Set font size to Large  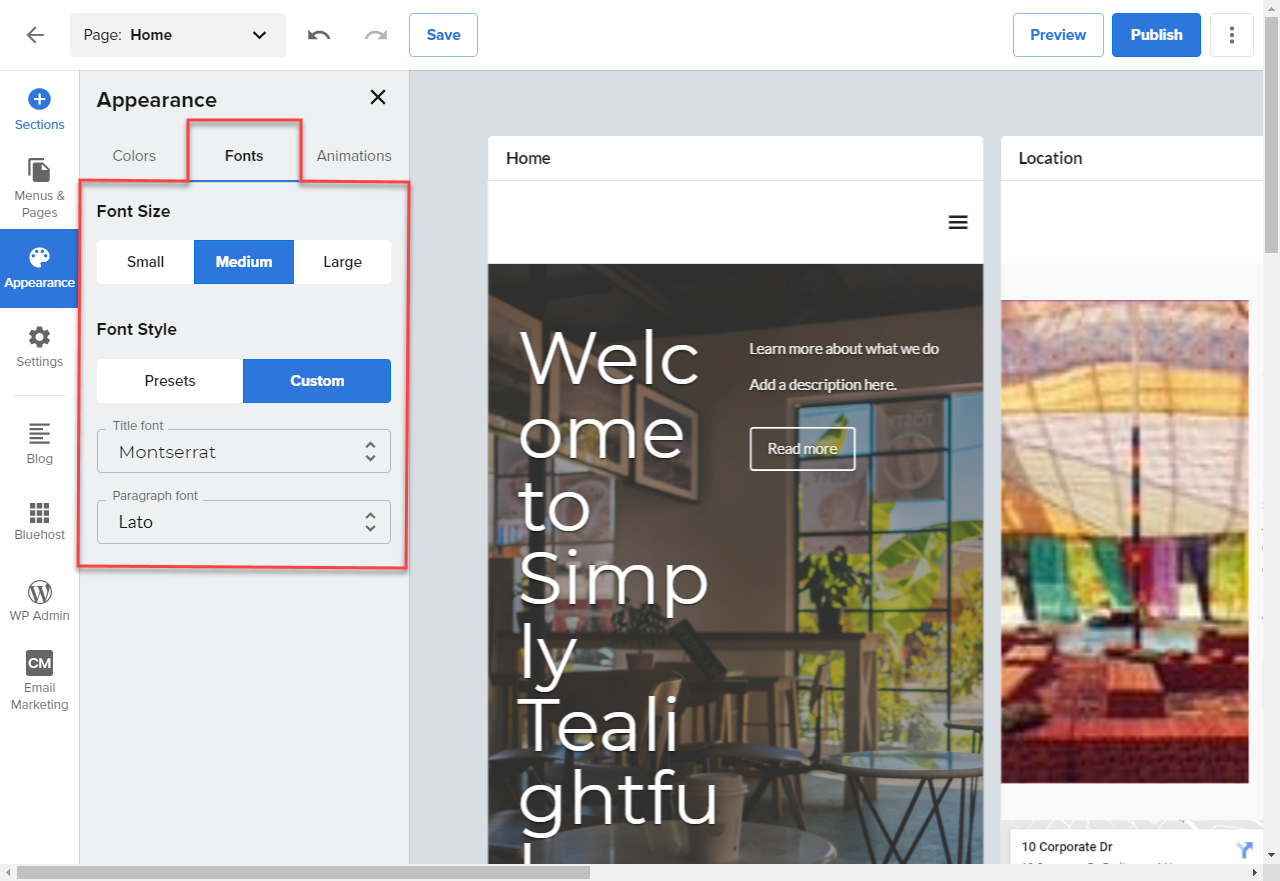click(x=342, y=262)
